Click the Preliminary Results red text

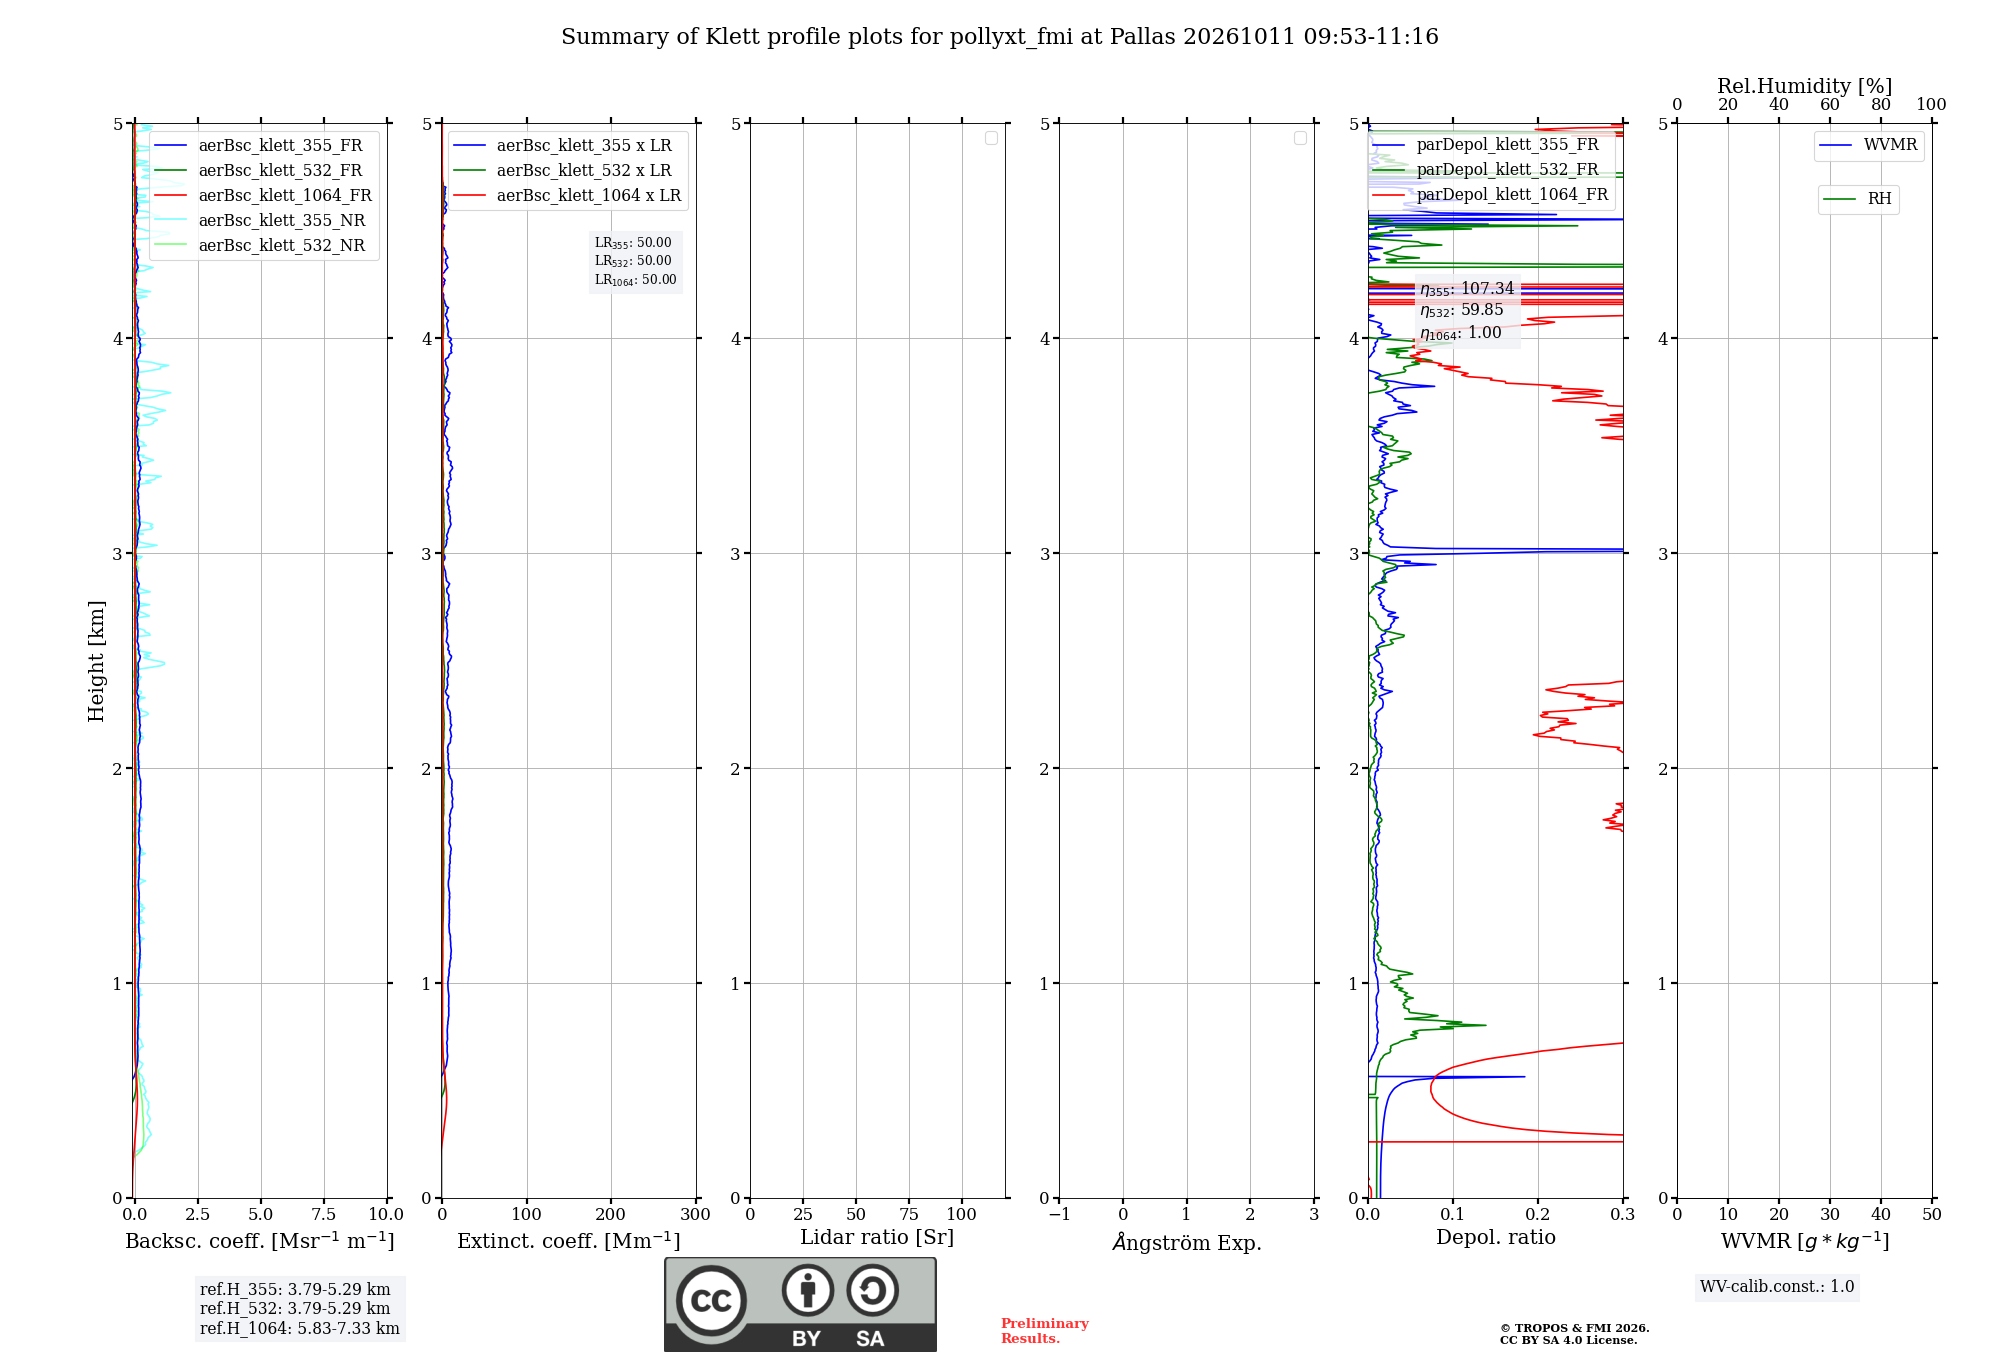1045,1331
